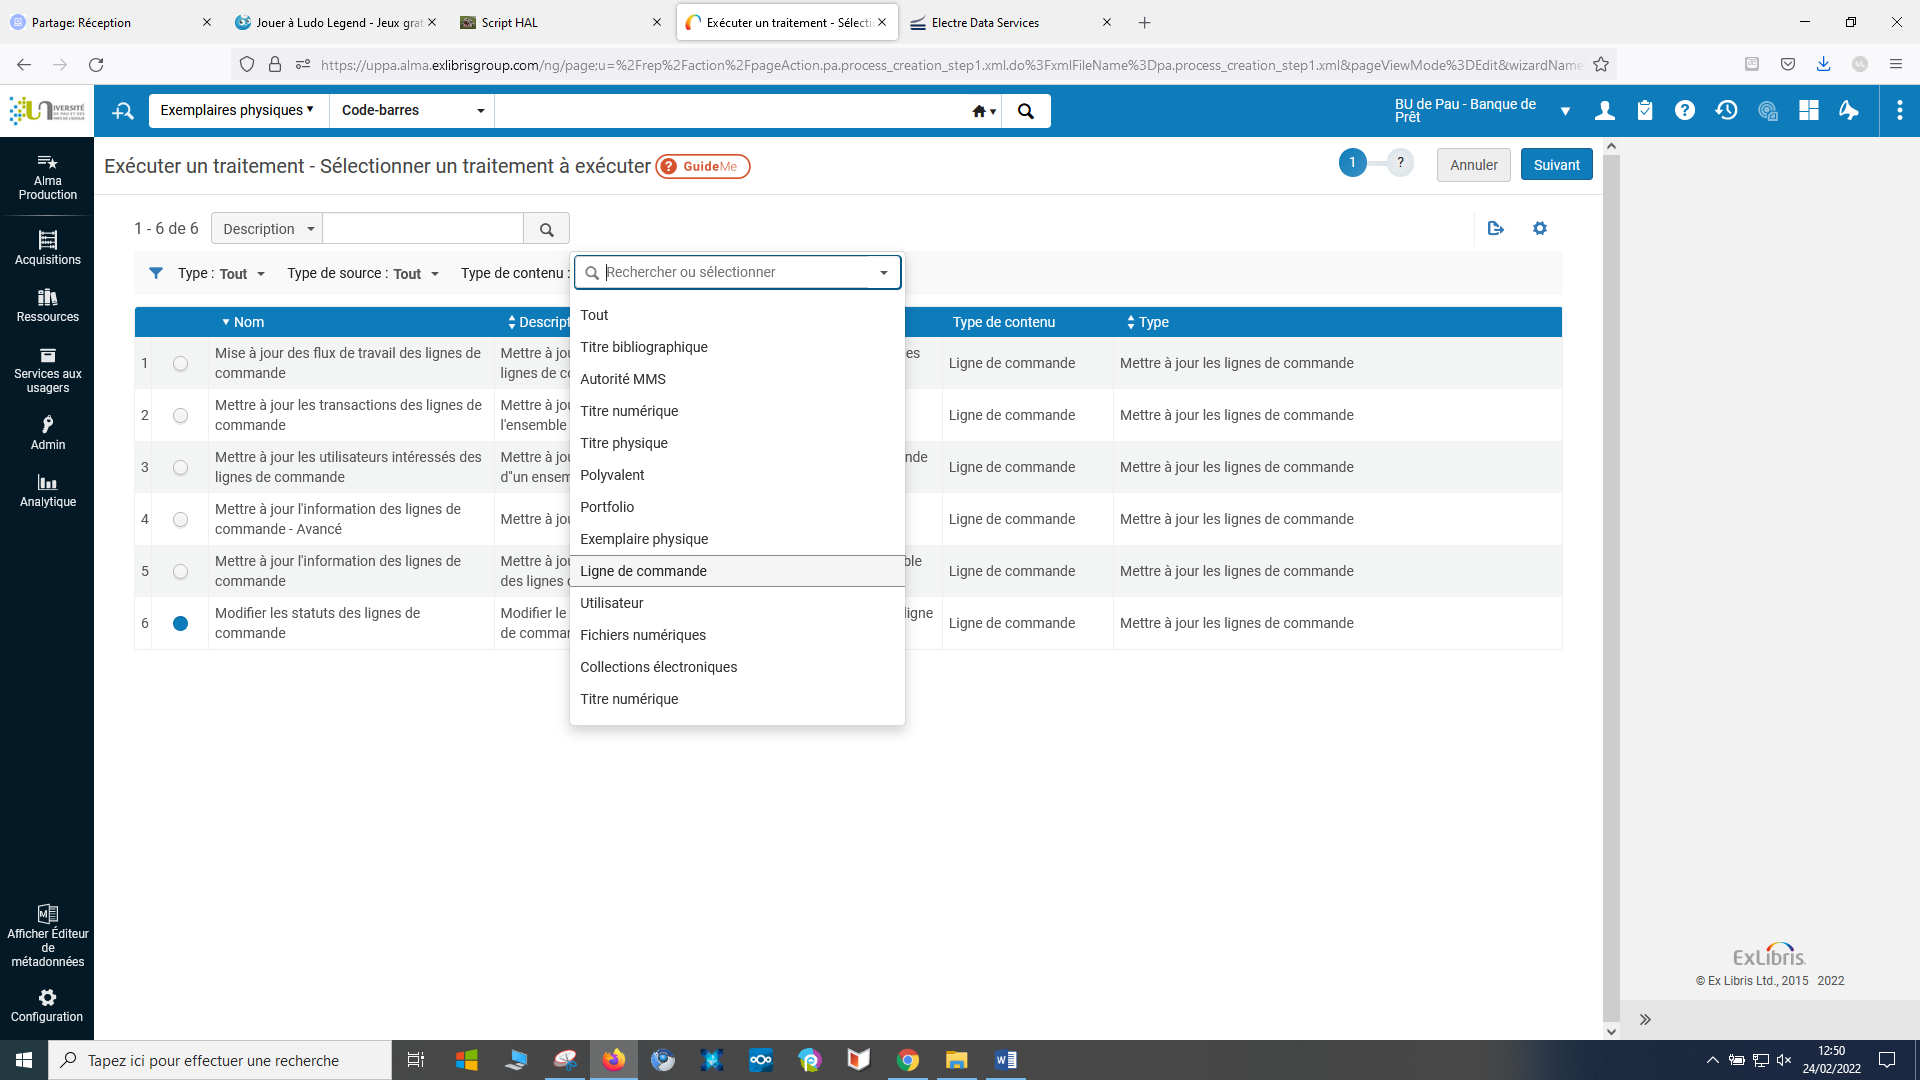Open the Ressources sidebar section

click(x=47, y=305)
